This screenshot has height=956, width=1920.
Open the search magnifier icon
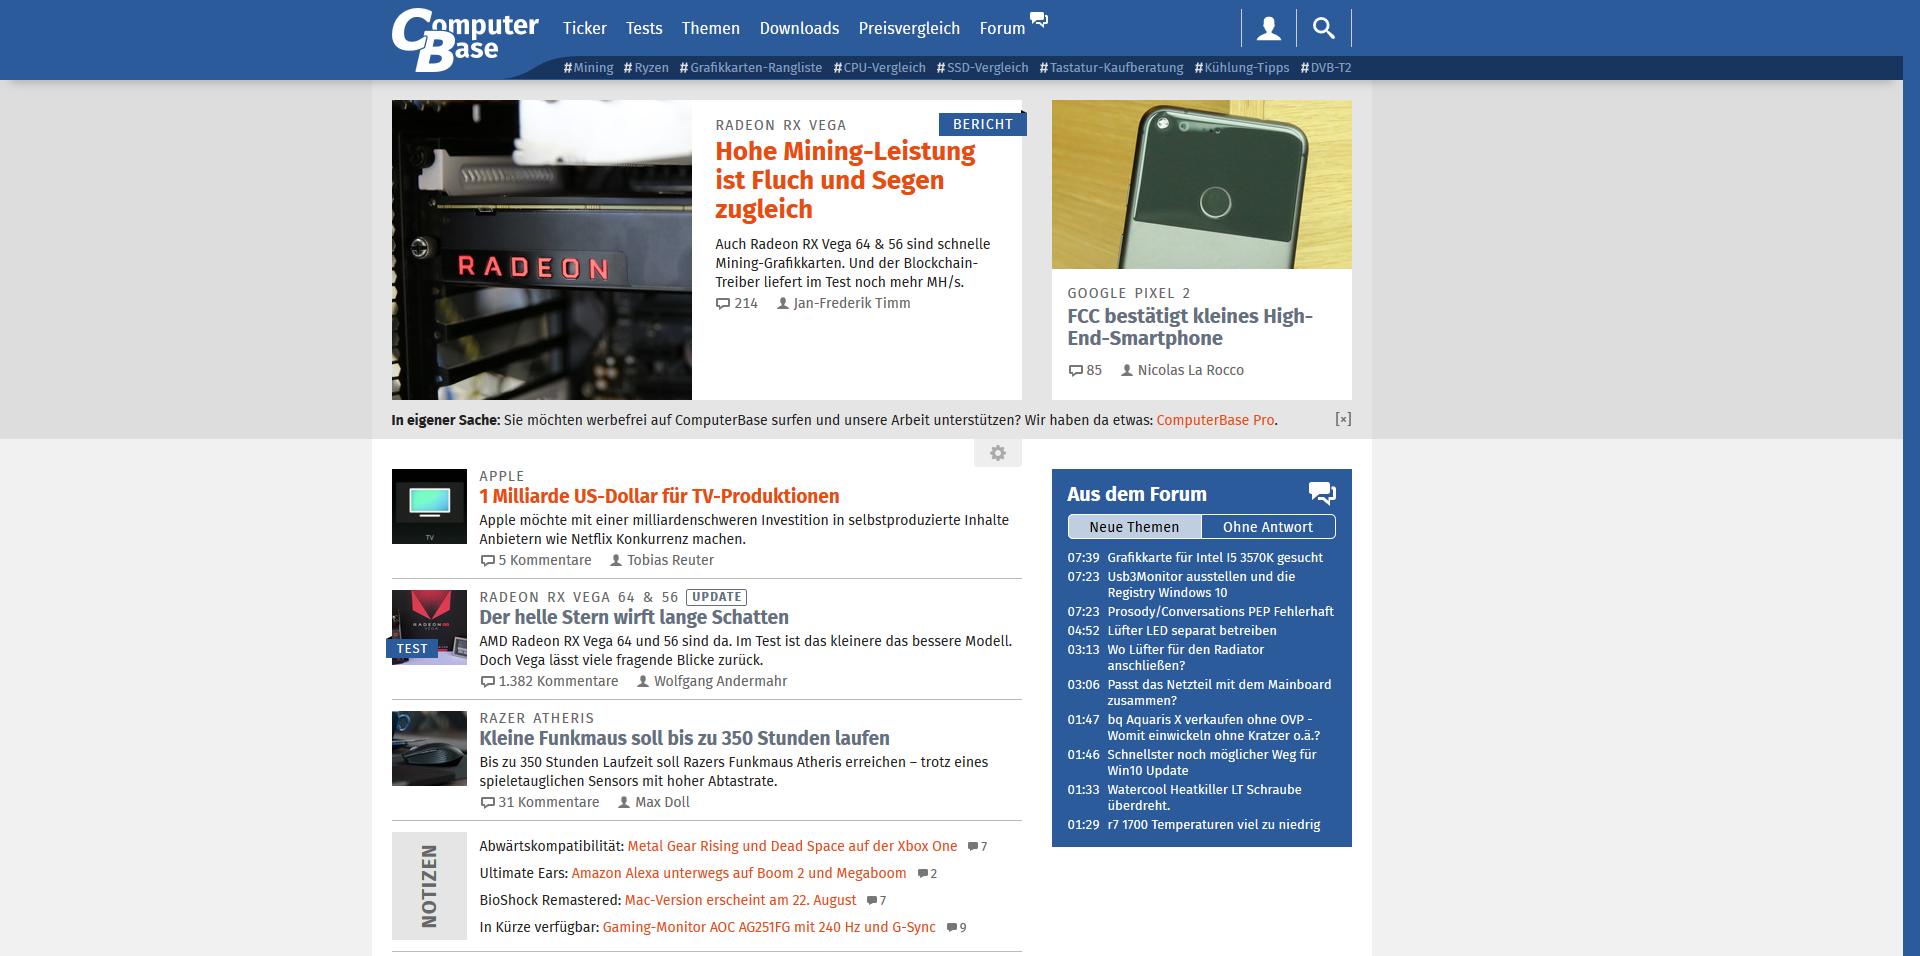(x=1324, y=28)
